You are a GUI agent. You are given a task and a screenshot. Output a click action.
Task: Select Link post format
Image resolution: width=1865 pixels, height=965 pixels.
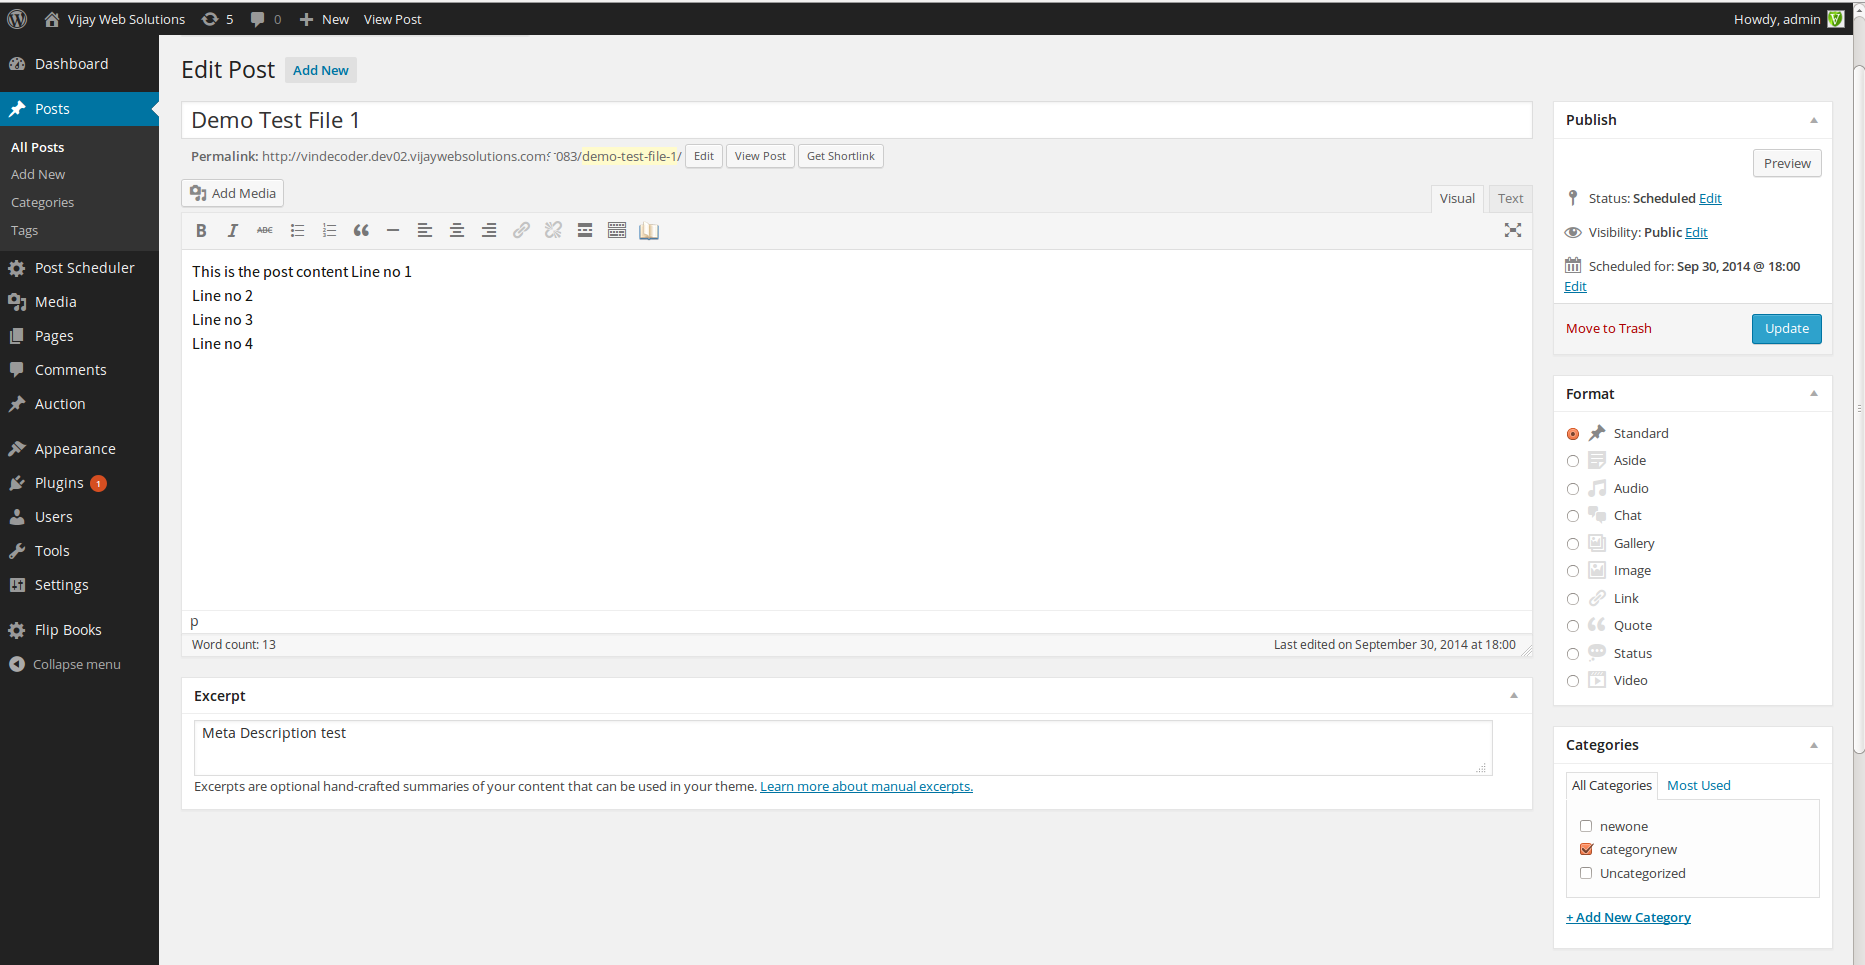tap(1573, 599)
